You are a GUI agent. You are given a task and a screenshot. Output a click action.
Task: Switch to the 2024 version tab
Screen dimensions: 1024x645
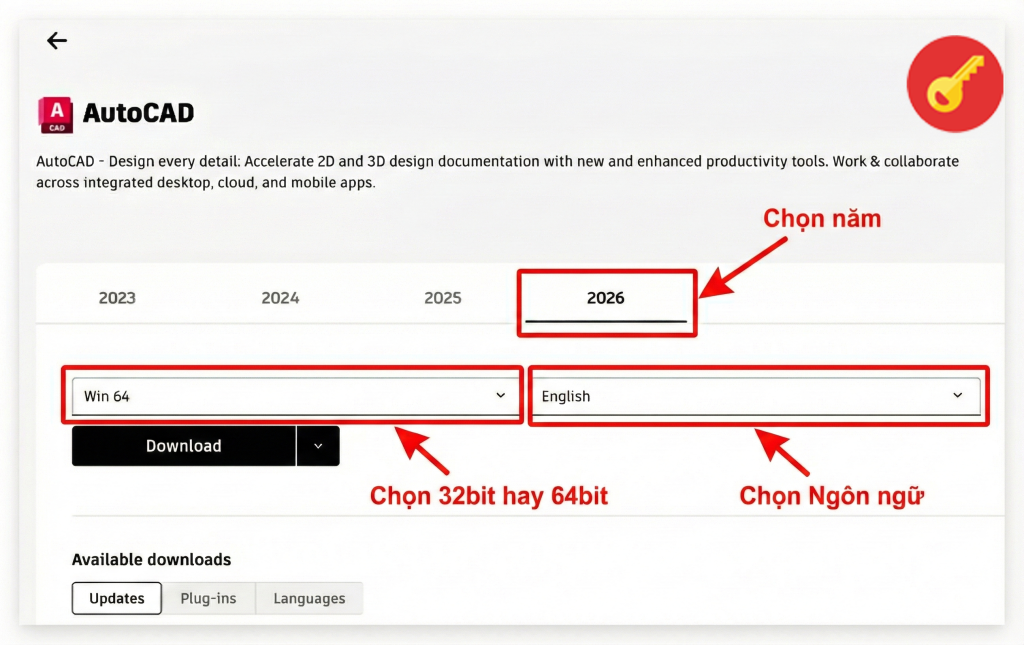(x=280, y=298)
